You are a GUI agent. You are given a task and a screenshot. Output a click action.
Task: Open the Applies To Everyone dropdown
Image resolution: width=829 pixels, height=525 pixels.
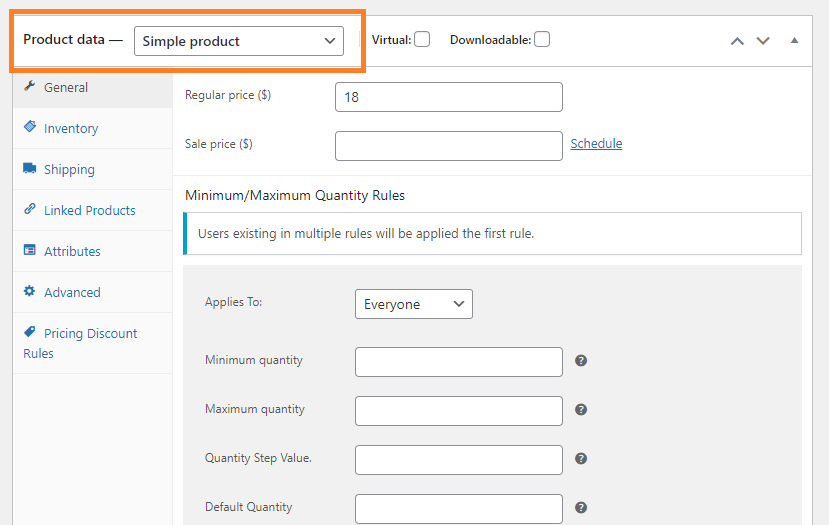[414, 304]
